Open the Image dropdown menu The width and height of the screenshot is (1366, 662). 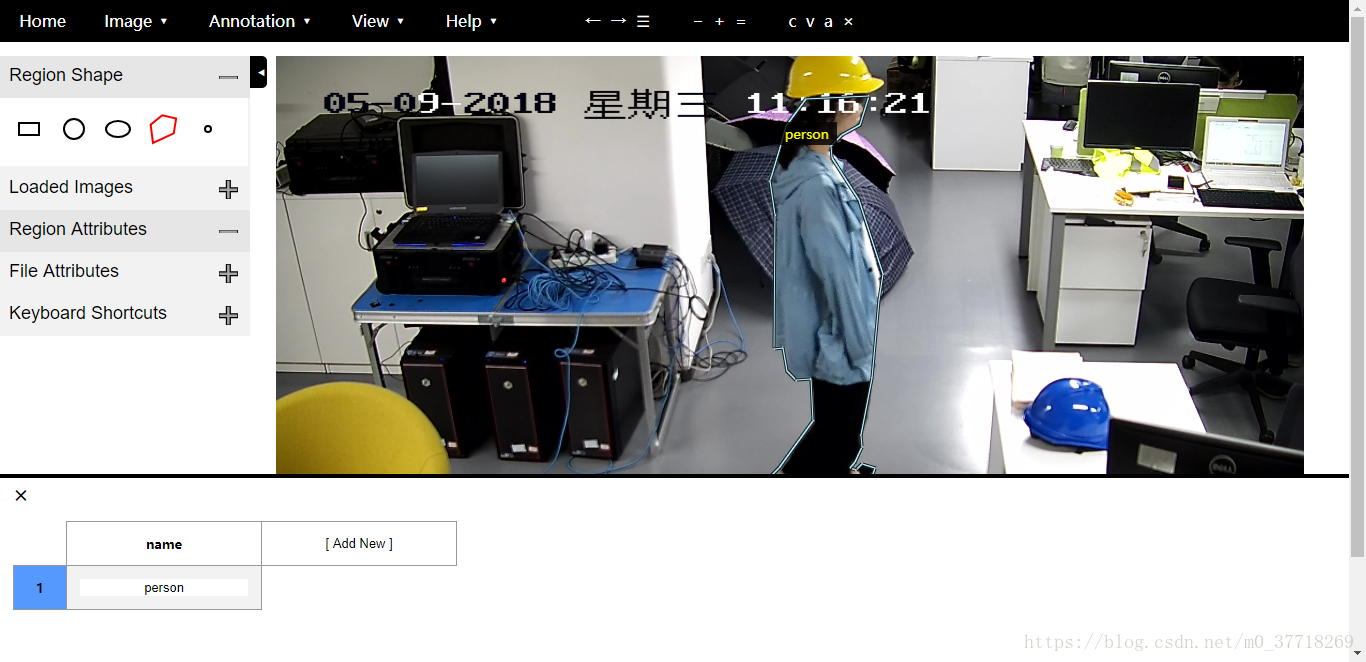click(x=136, y=21)
